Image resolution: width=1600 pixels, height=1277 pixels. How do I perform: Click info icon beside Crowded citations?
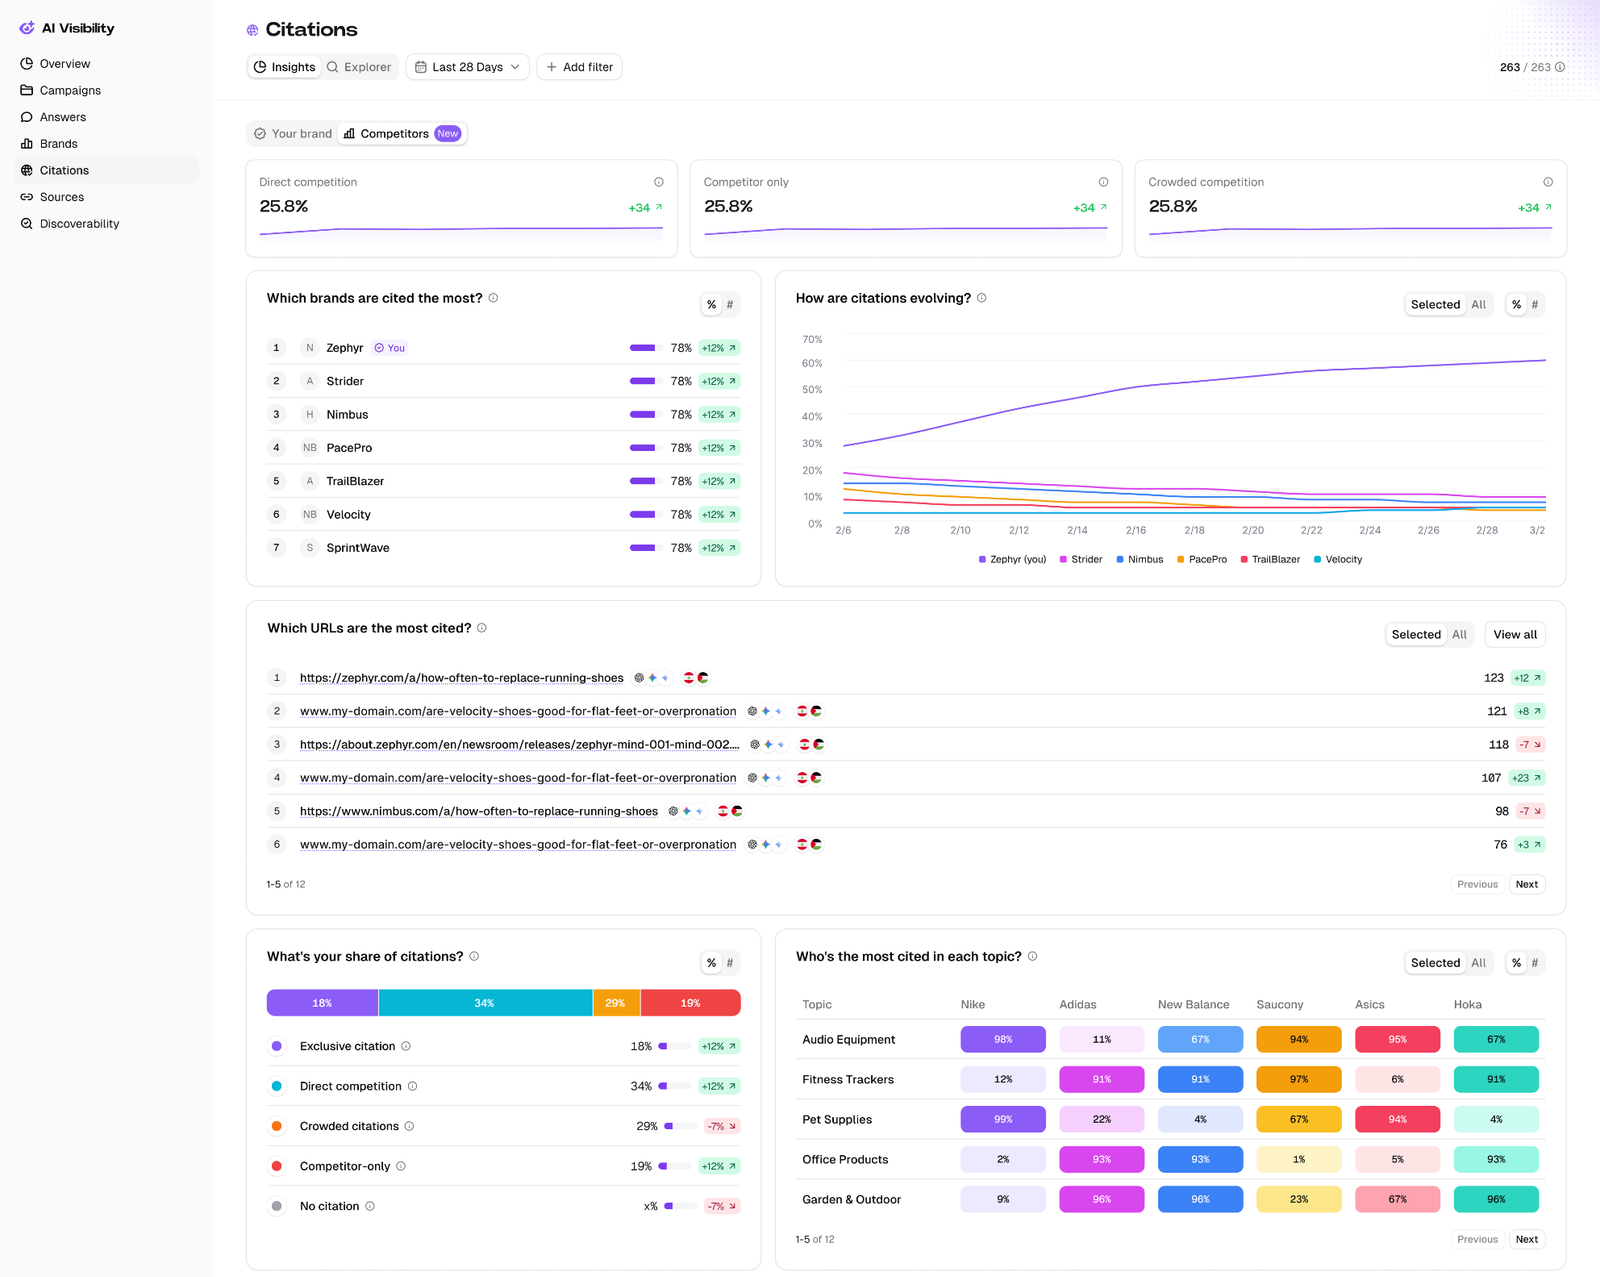tap(409, 1126)
